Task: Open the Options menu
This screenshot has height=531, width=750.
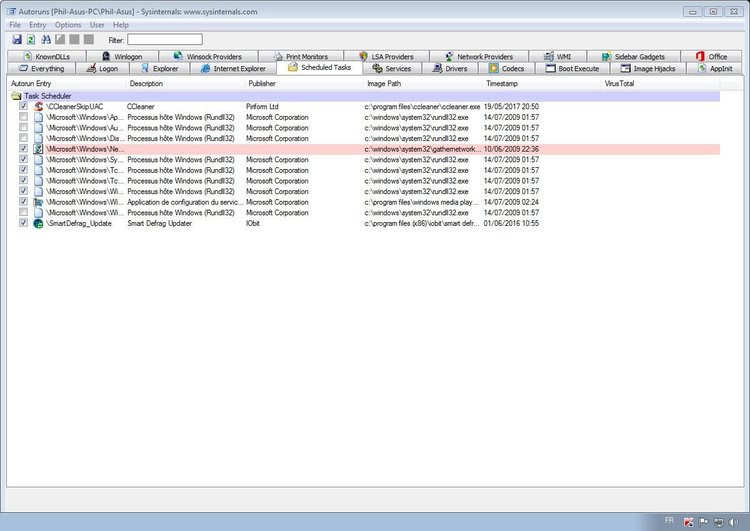Action: click(x=68, y=25)
